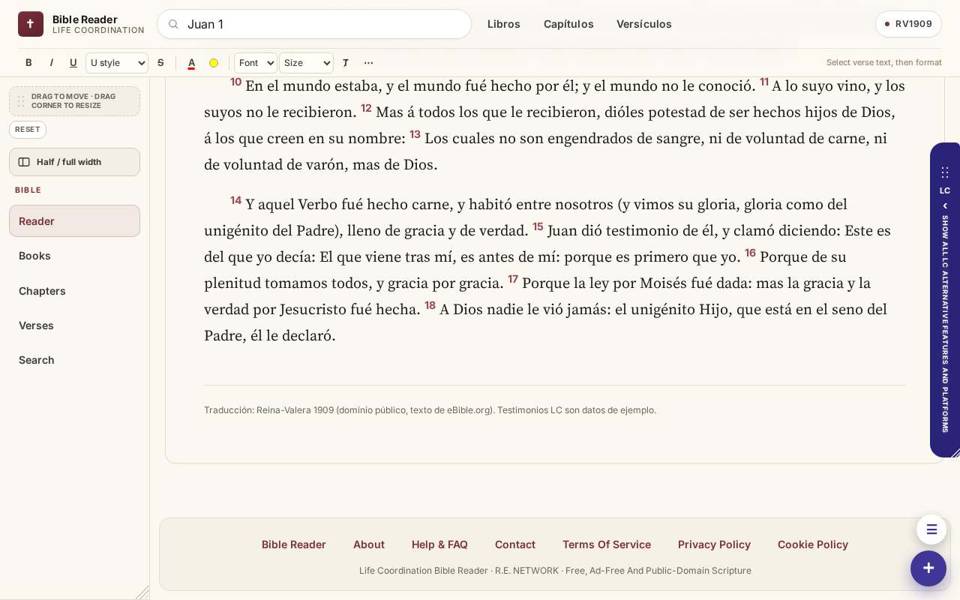Open the Versículos menu
The width and height of the screenshot is (960, 600).
643,24
